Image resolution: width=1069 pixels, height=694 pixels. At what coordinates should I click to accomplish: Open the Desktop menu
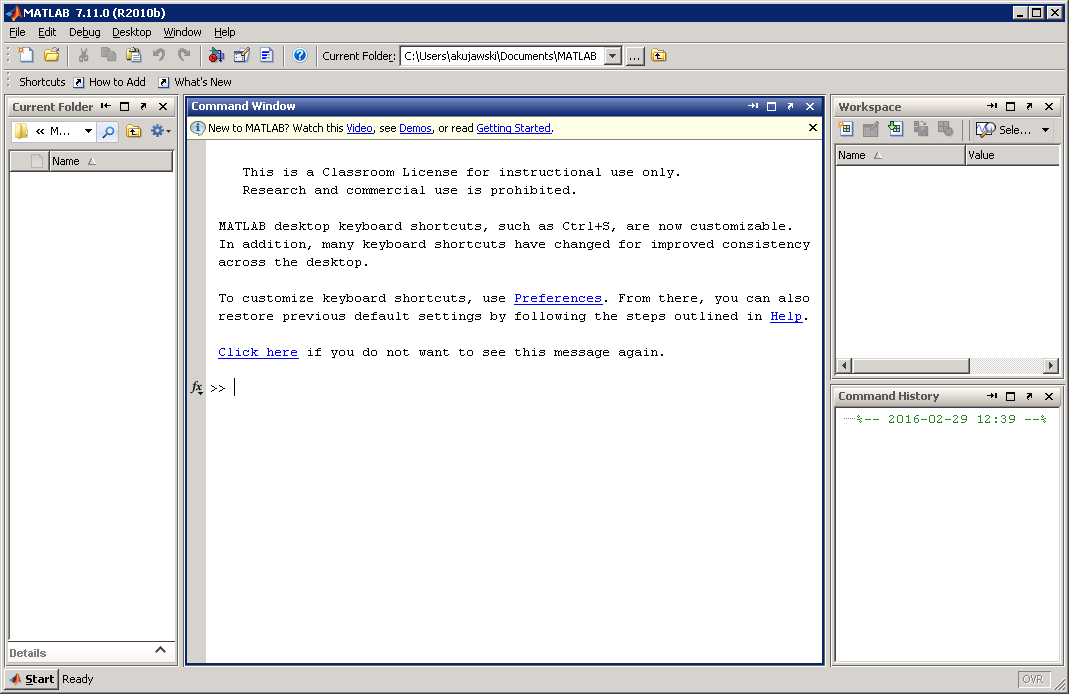tap(132, 32)
